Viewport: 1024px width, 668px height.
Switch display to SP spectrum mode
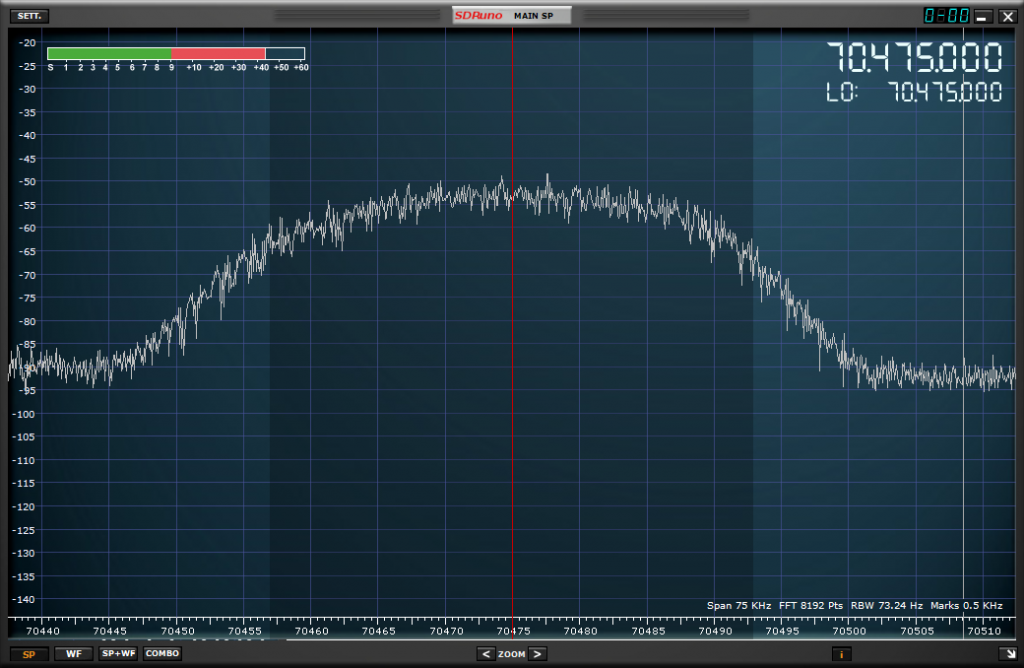(x=29, y=654)
